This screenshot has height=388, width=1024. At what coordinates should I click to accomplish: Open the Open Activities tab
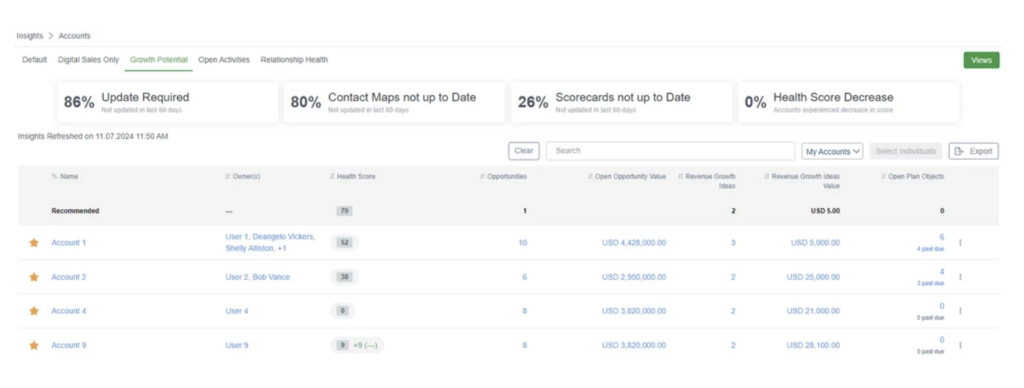224,59
